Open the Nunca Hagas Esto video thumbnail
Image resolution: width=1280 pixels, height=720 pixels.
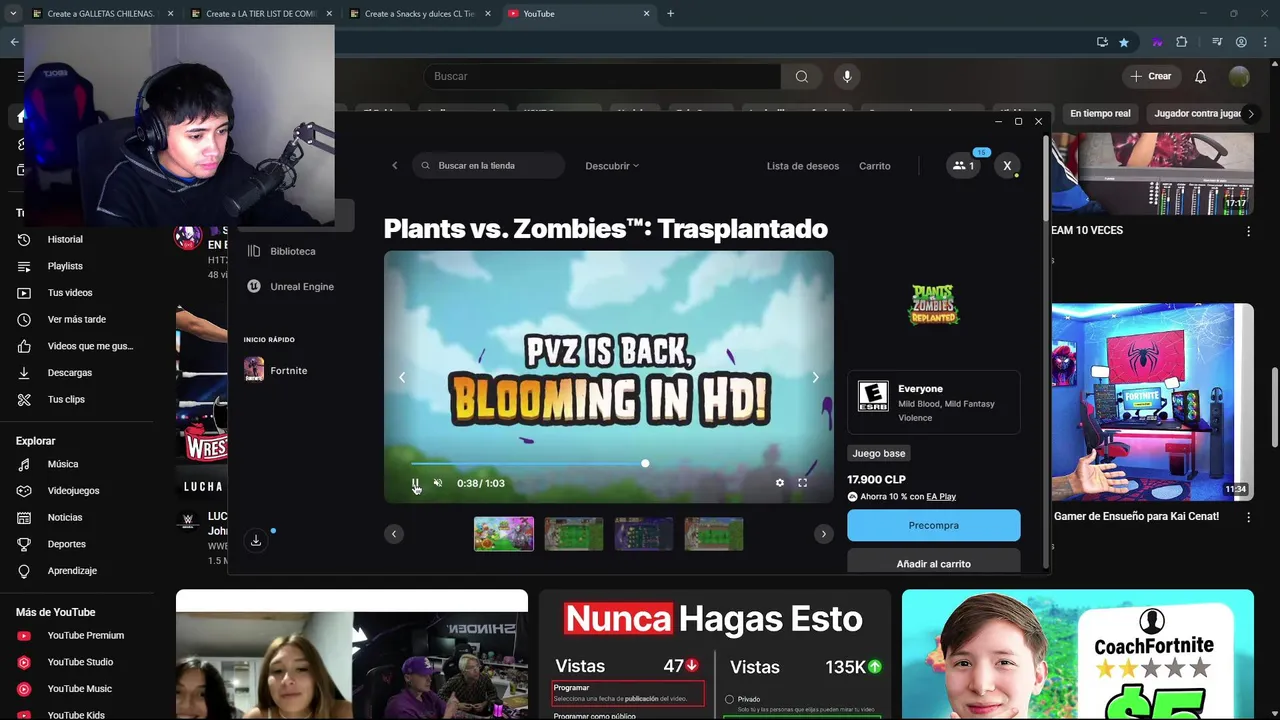(714, 654)
